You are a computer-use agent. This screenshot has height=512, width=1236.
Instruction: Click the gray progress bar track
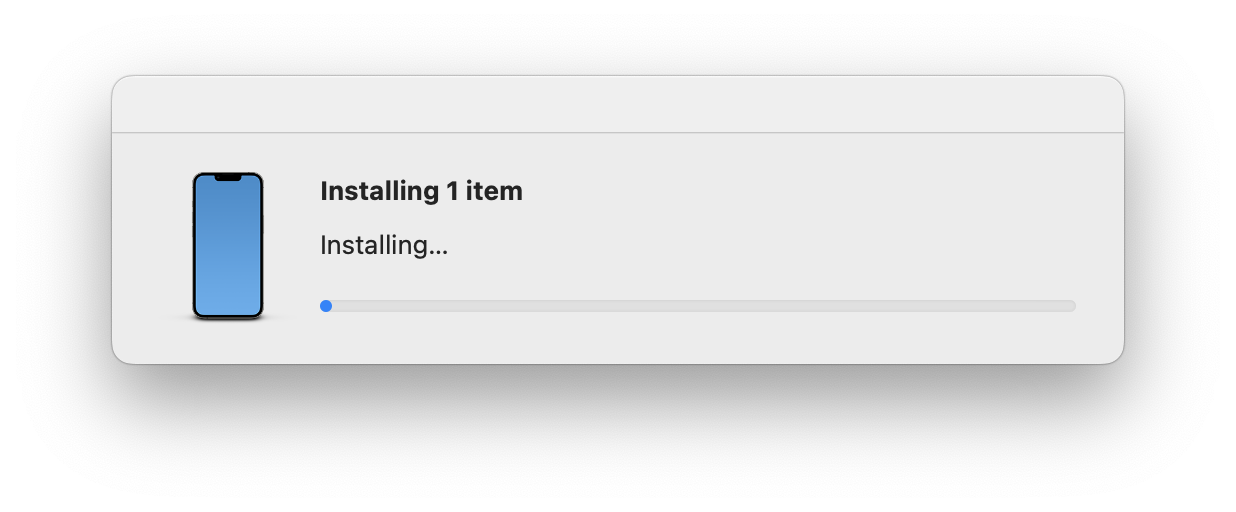pyautogui.click(x=698, y=306)
